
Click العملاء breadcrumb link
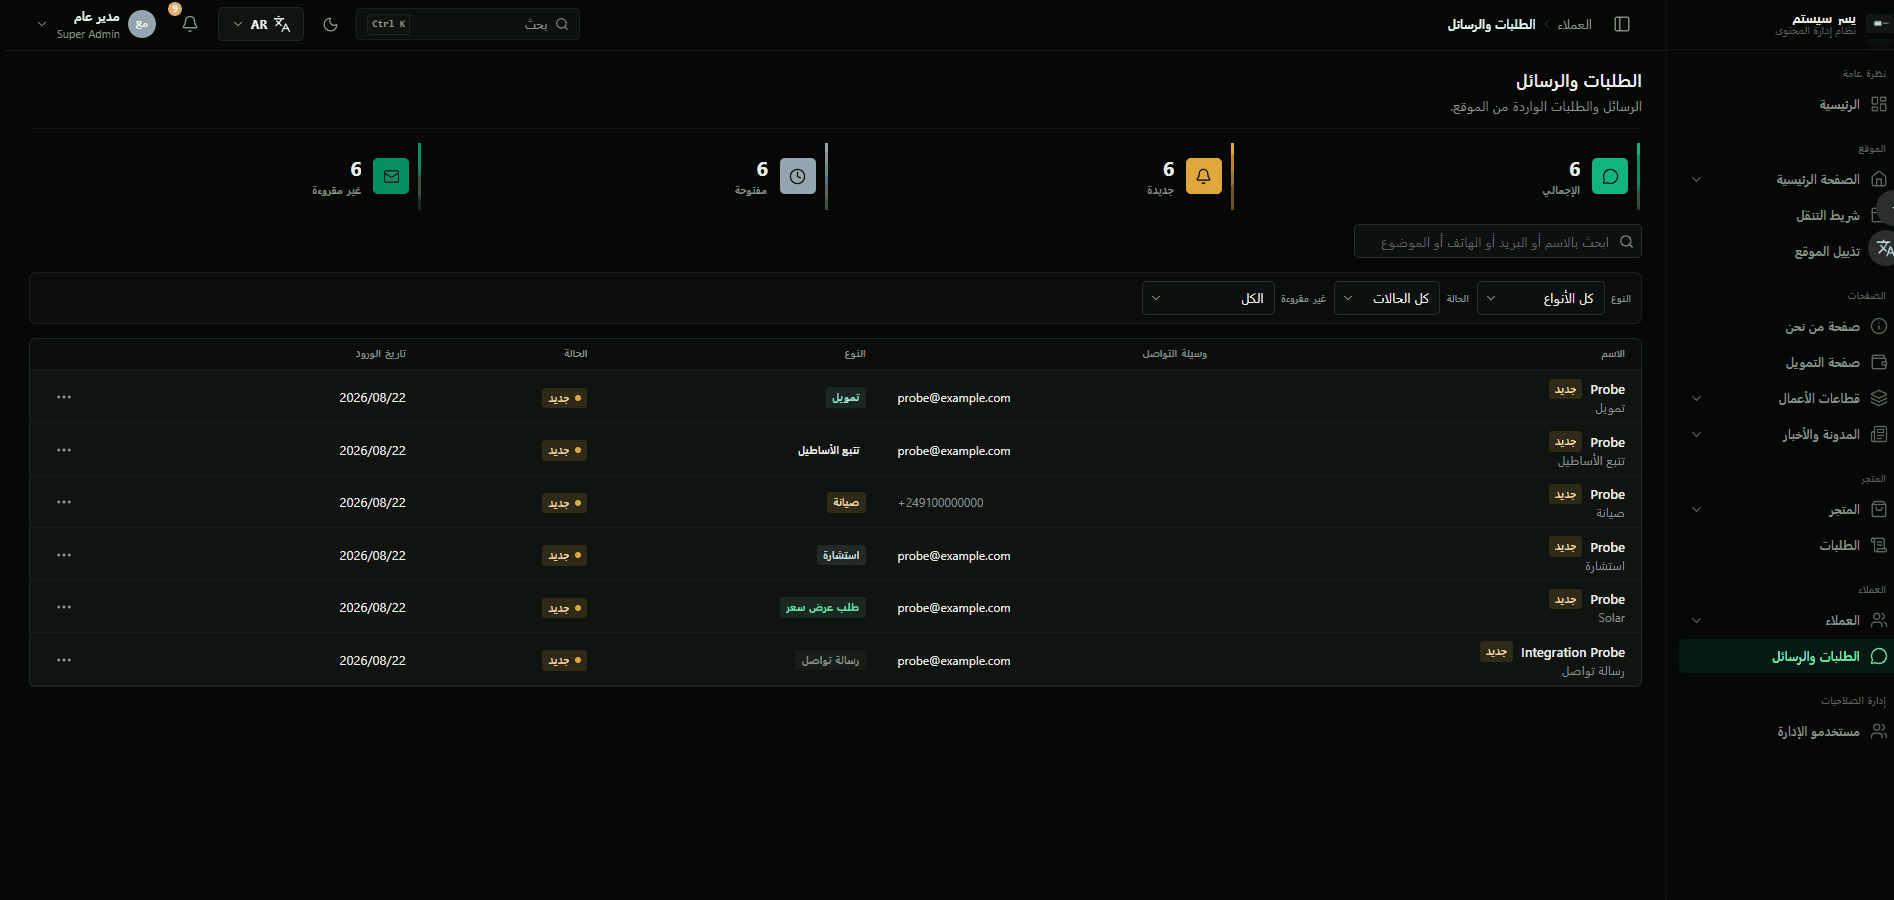(1574, 24)
